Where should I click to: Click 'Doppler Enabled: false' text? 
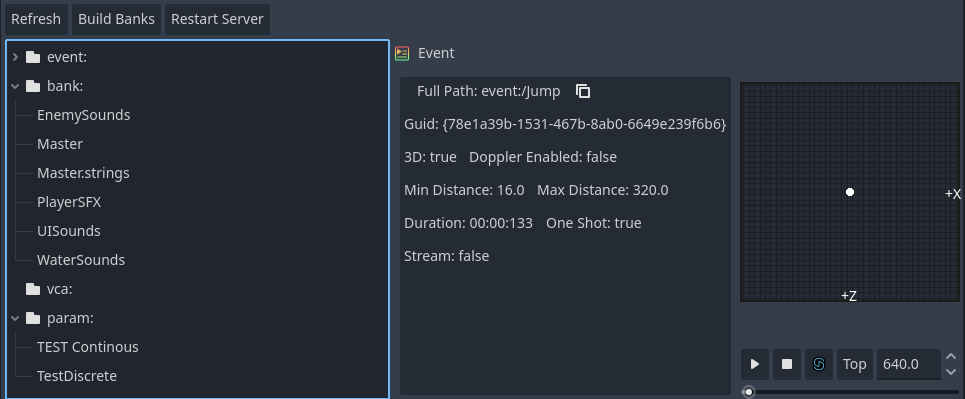tap(543, 157)
